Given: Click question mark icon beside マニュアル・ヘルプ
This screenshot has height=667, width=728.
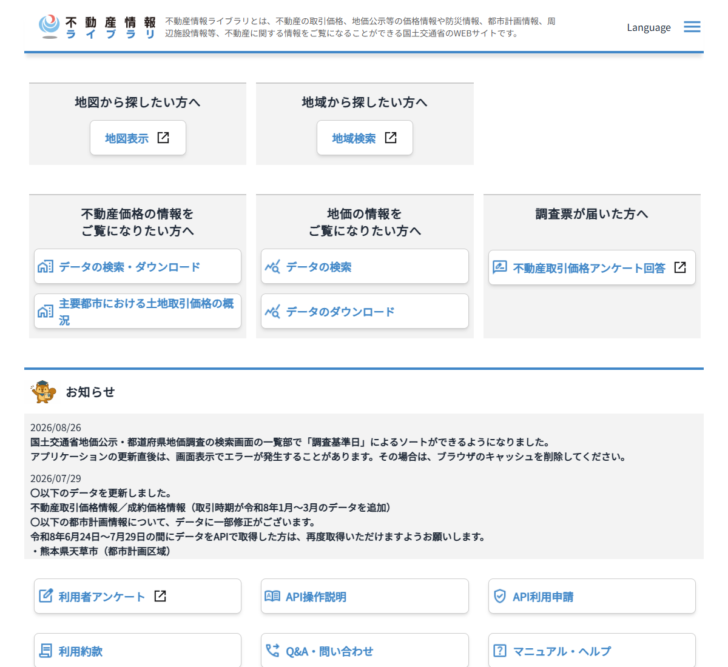Looking at the screenshot, I should pyautogui.click(x=500, y=650).
